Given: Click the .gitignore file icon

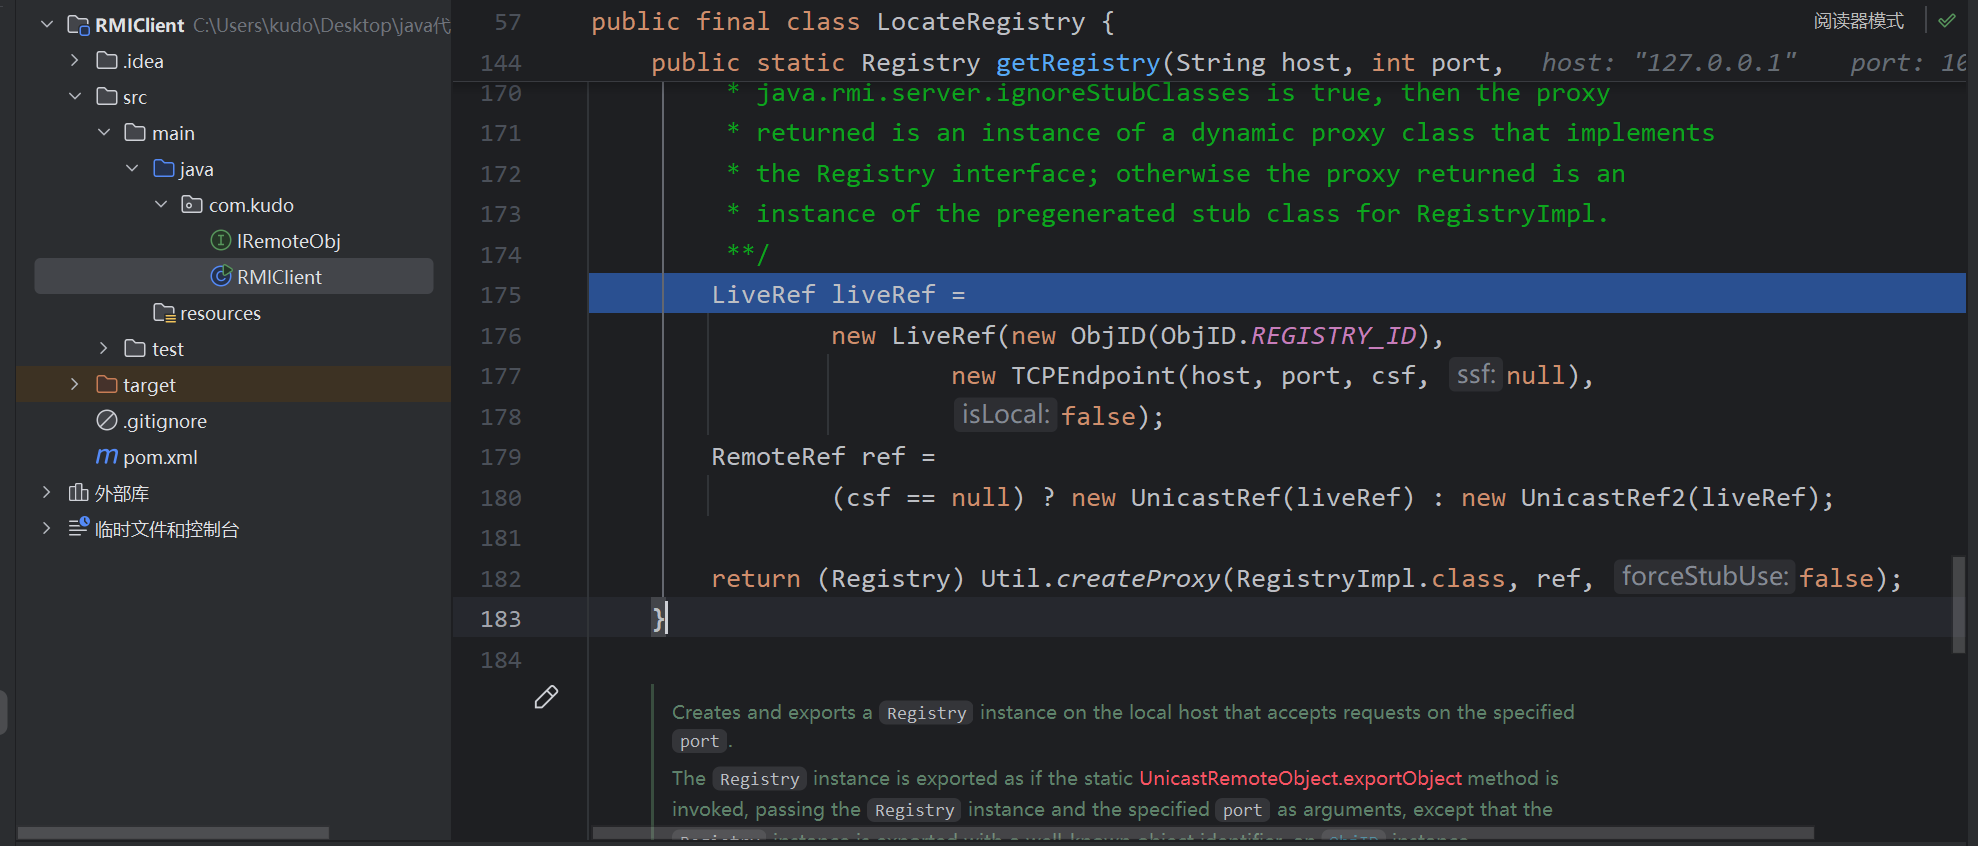Looking at the screenshot, I should coord(107,421).
